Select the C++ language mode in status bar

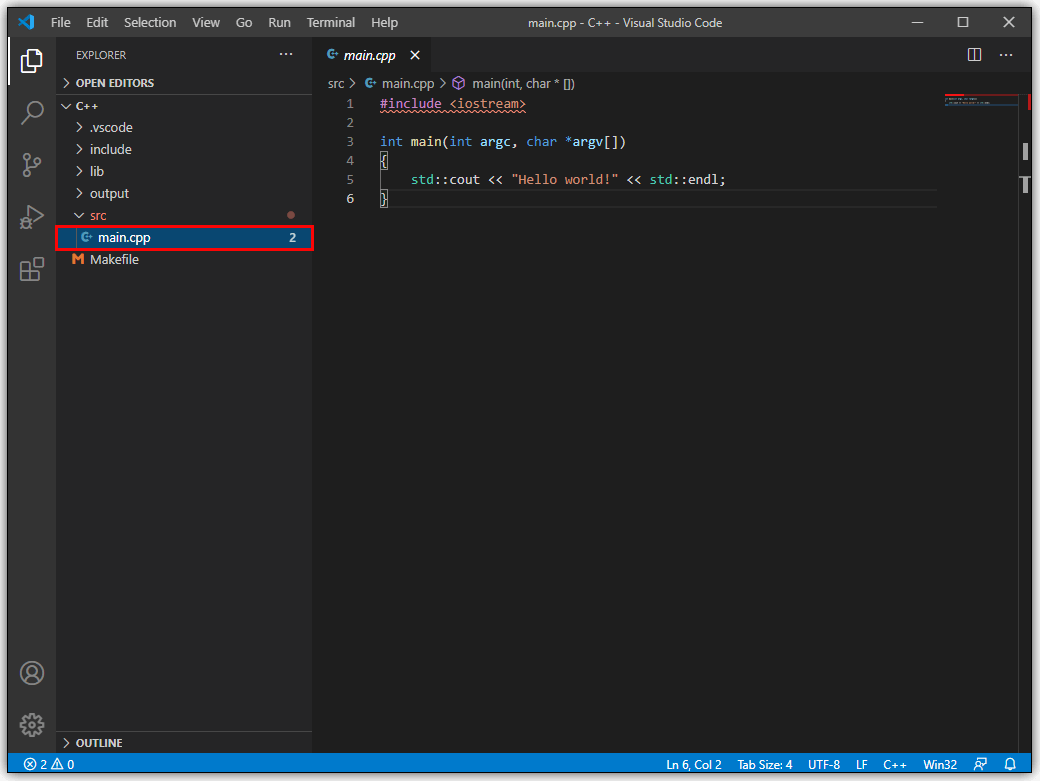click(x=895, y=764)
